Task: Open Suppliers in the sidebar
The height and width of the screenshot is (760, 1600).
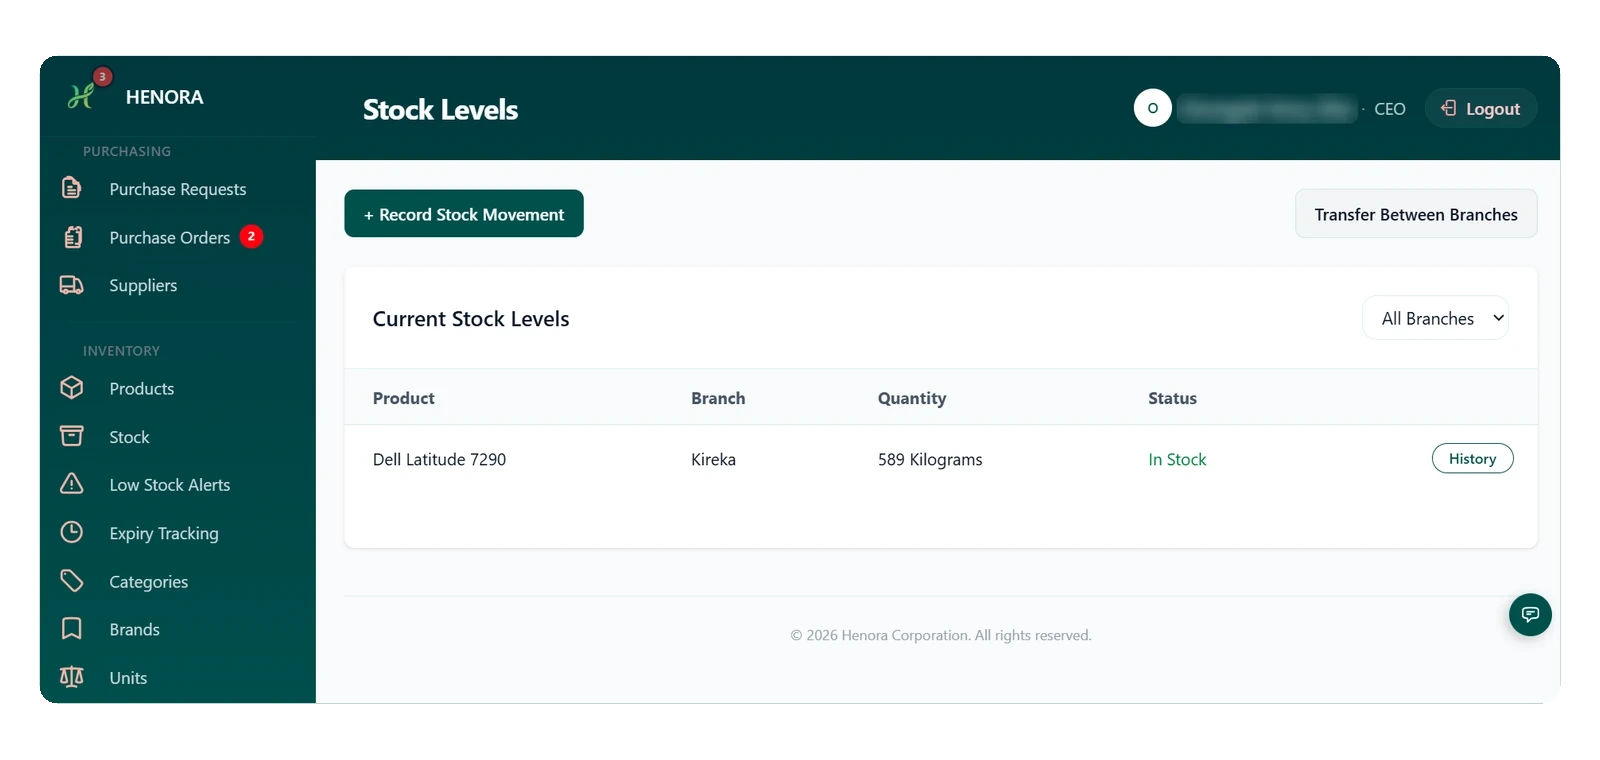Action: [143, 286]
